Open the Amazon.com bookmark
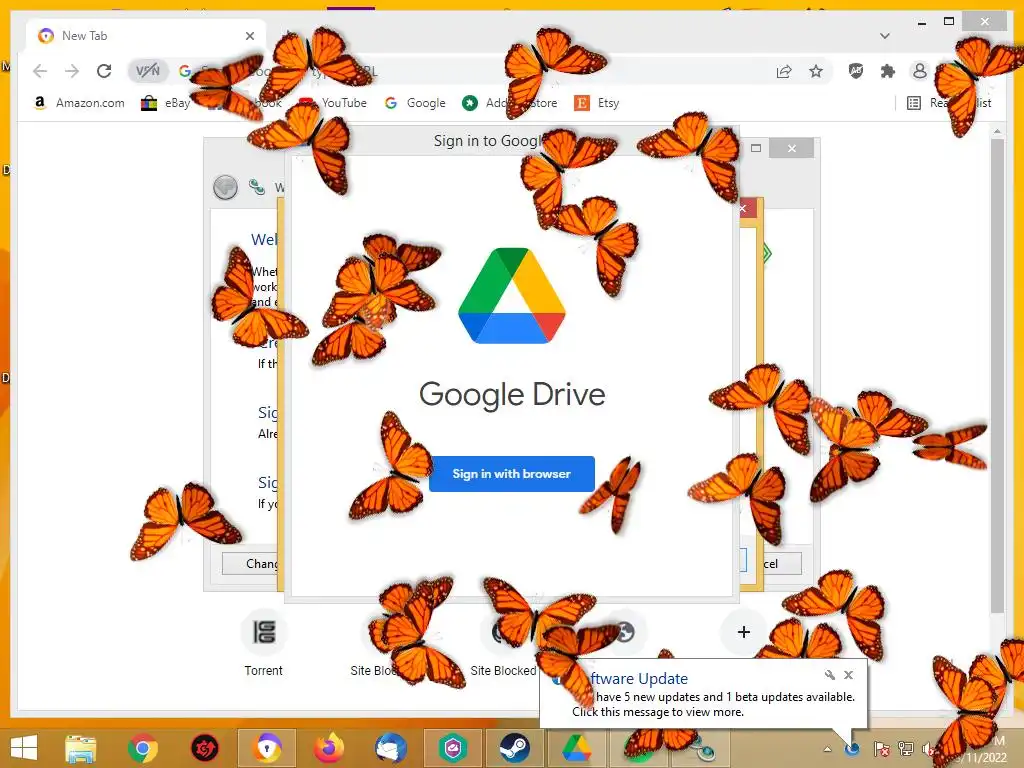Image resolution: width=1024 pixels, height=768 pixels. coord(79,103)
